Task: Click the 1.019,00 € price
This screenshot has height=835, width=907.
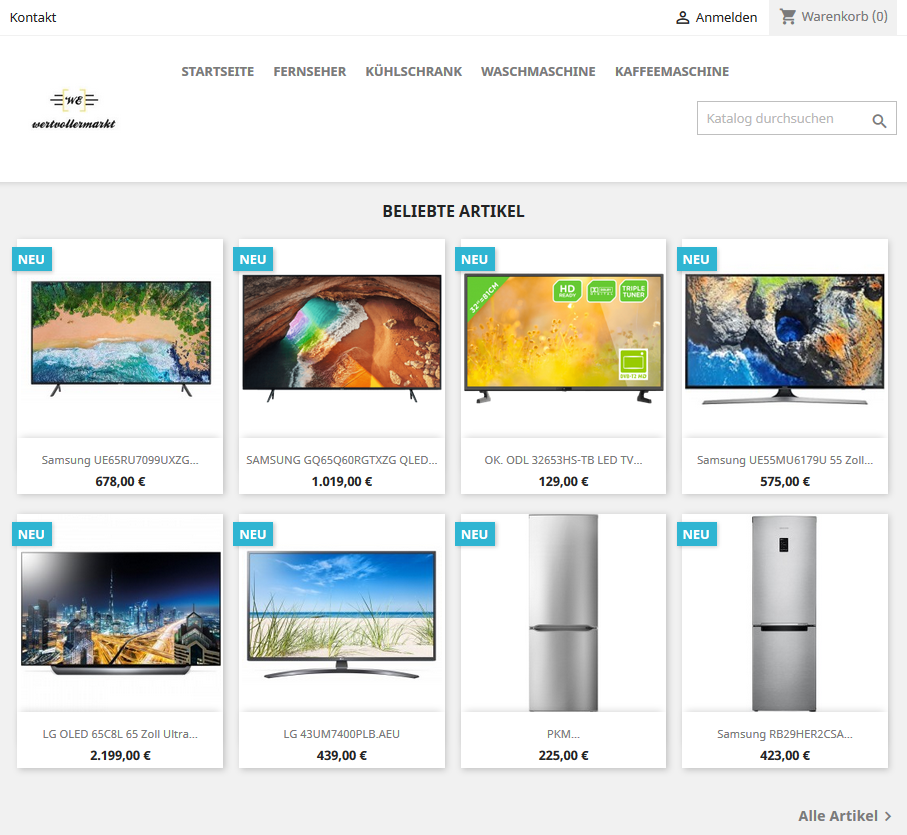Action: [342, 482]
